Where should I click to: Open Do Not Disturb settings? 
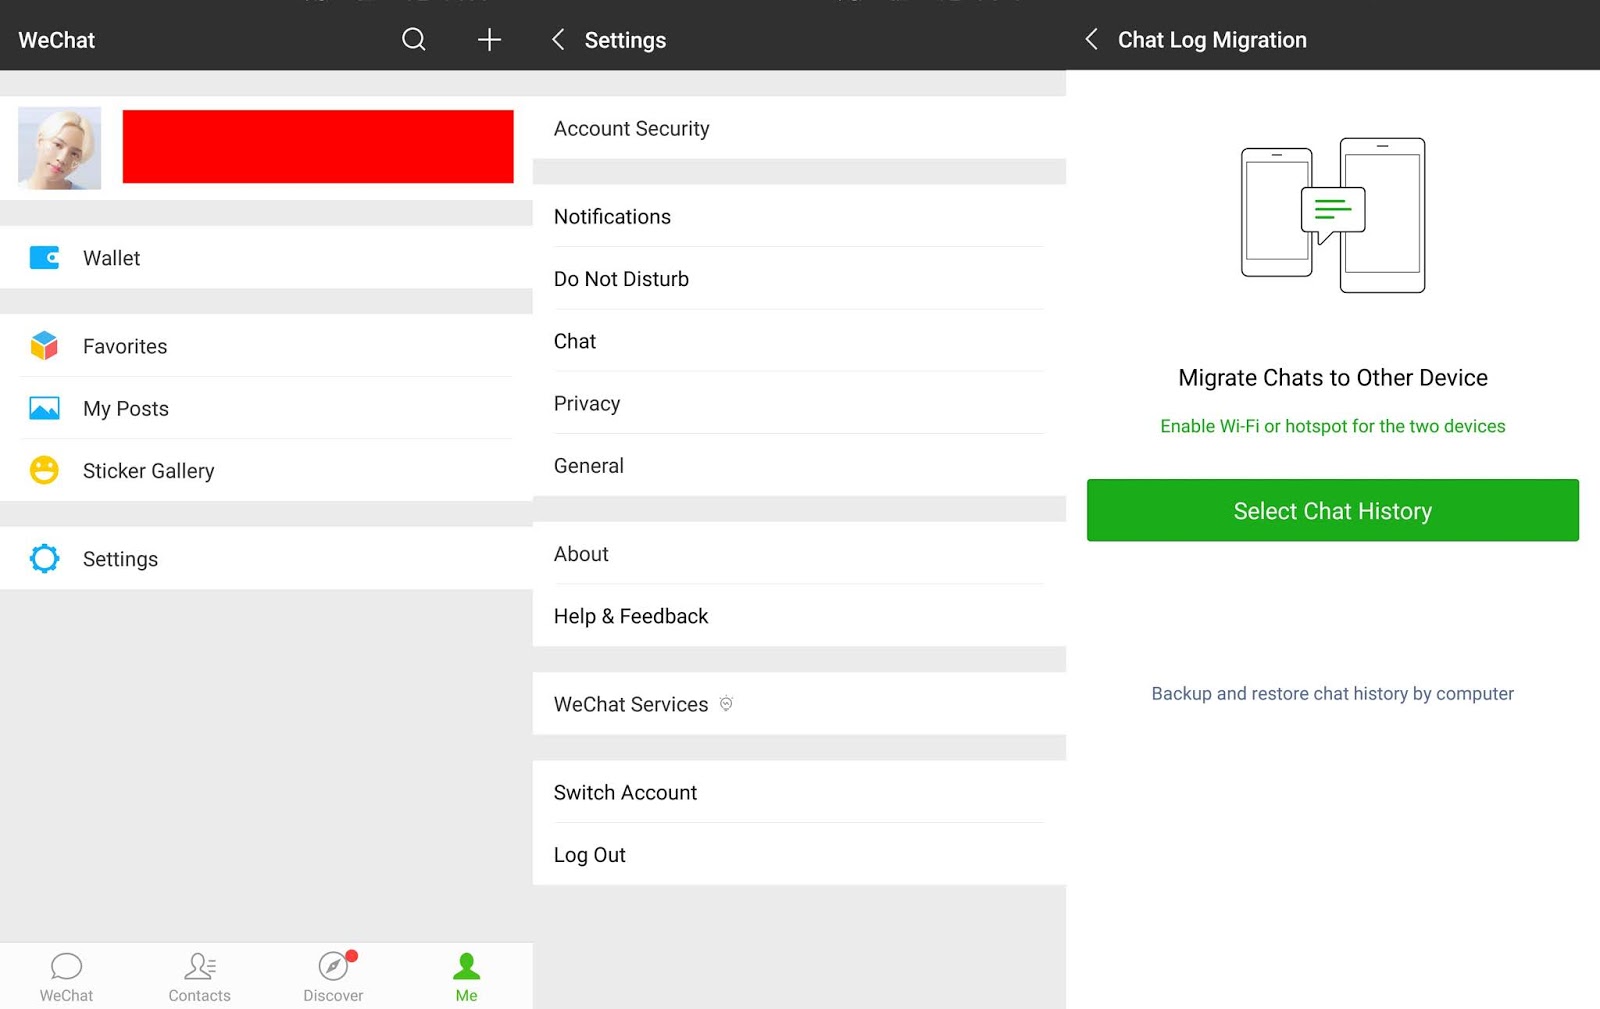(x=799, y=278)
